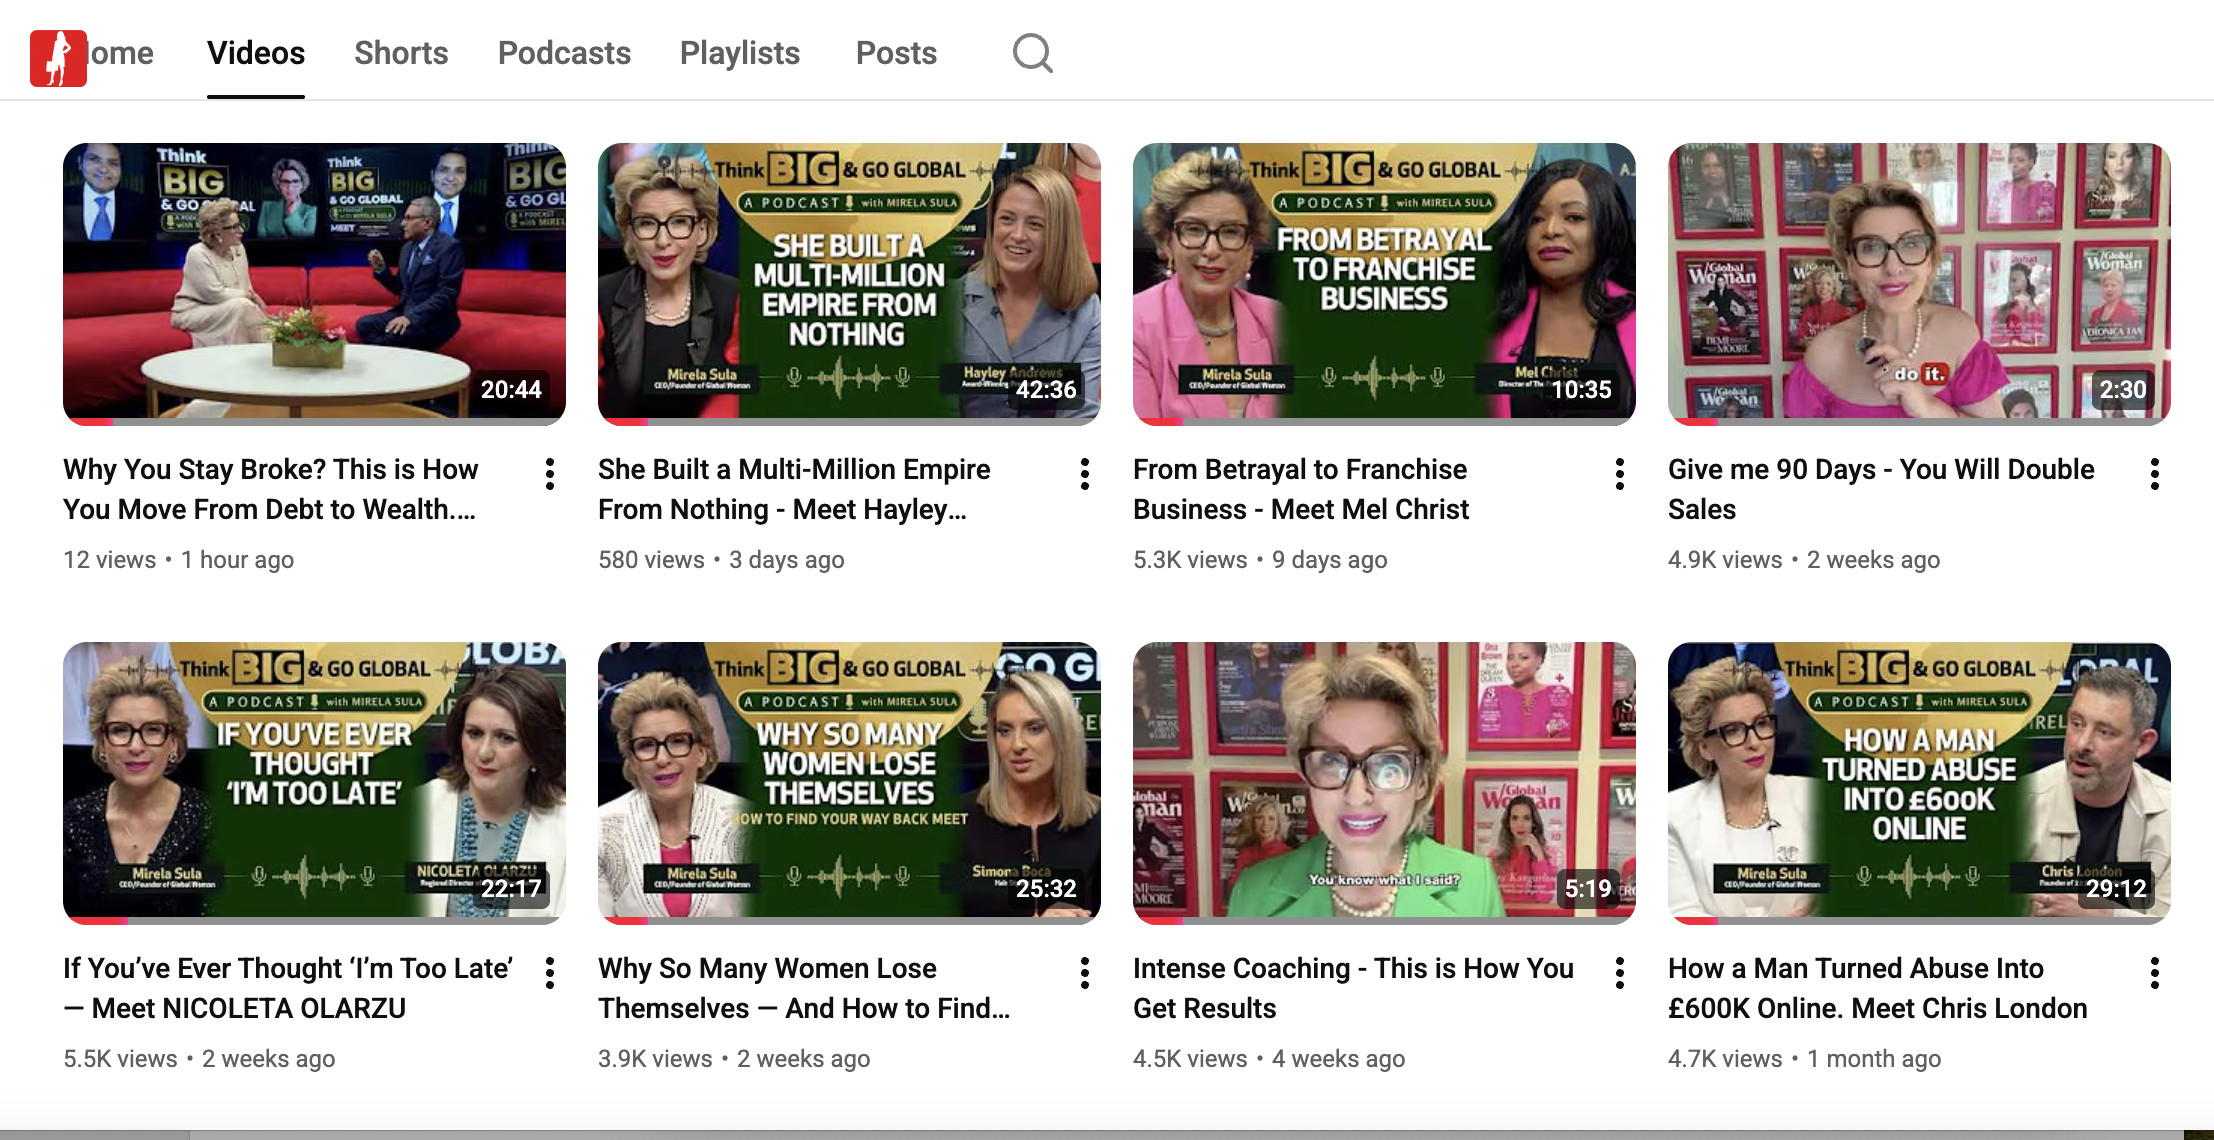Viewport: 2214px width, 1140px height.
Task: Open three-dot menu for 'Give me 90 Days' video
Action: click(2155, 474)
